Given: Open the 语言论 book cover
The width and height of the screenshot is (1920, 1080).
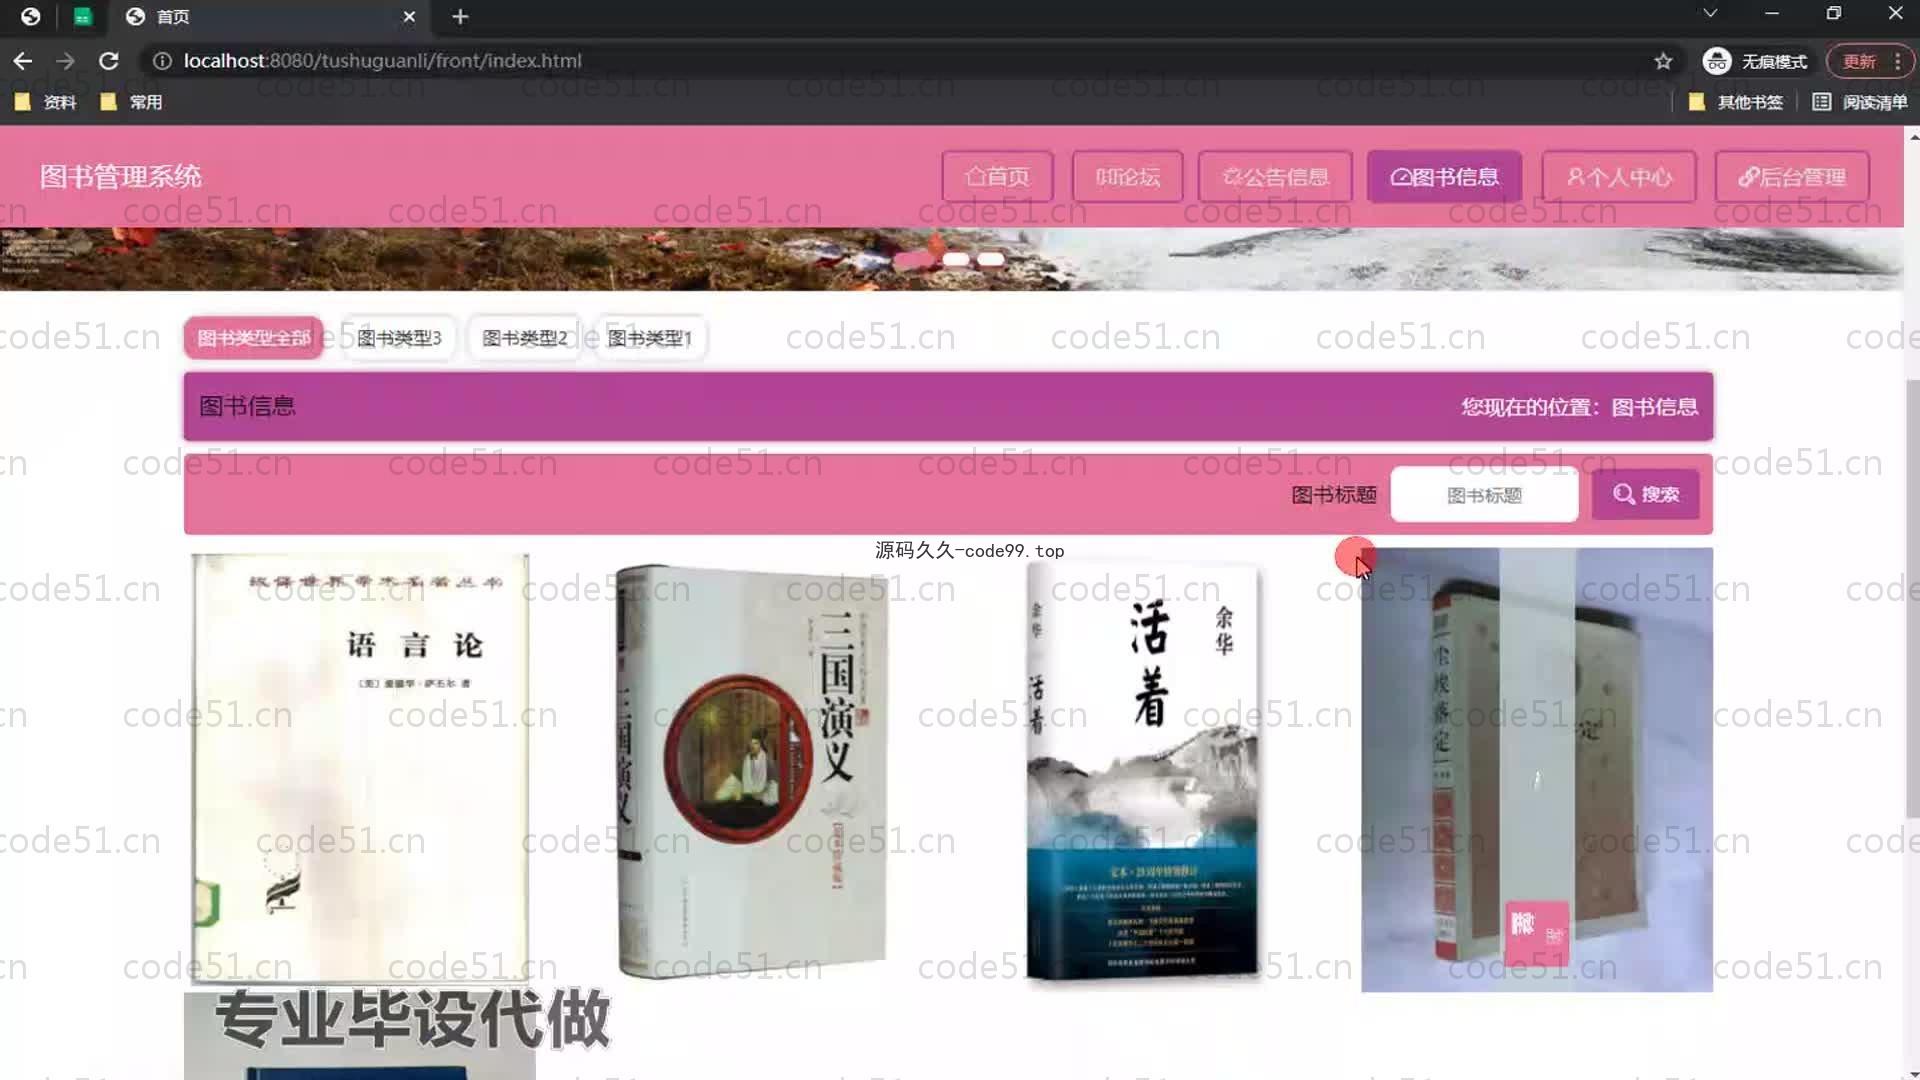Looking at the screenshot, I should 360,769.
